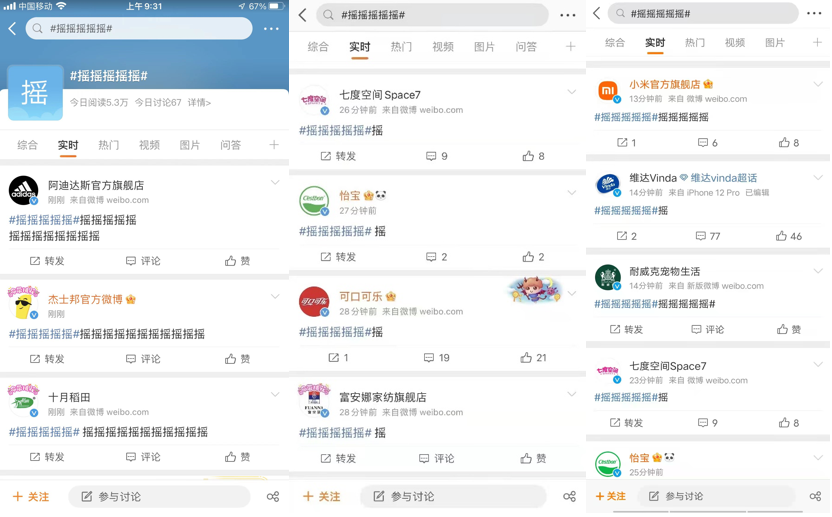
Task: Tap the back arrow in the left screen with status bar
Action: 13,29
